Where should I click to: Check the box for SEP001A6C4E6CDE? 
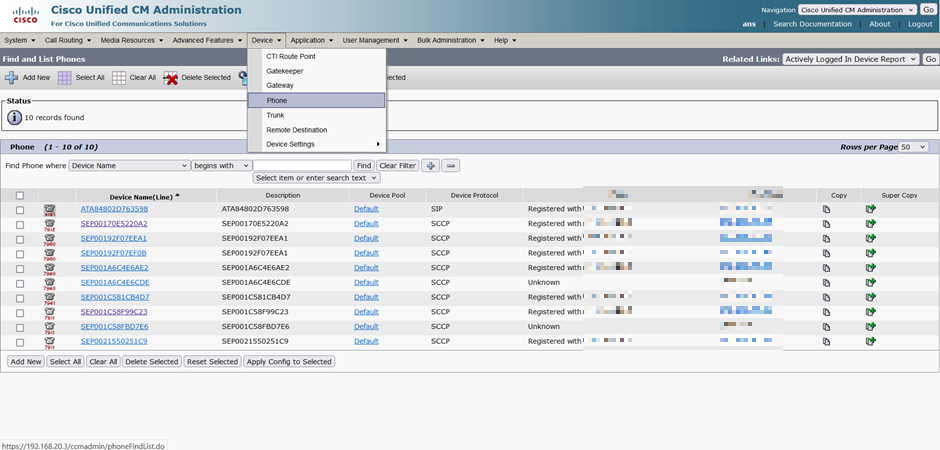[20, 283]
